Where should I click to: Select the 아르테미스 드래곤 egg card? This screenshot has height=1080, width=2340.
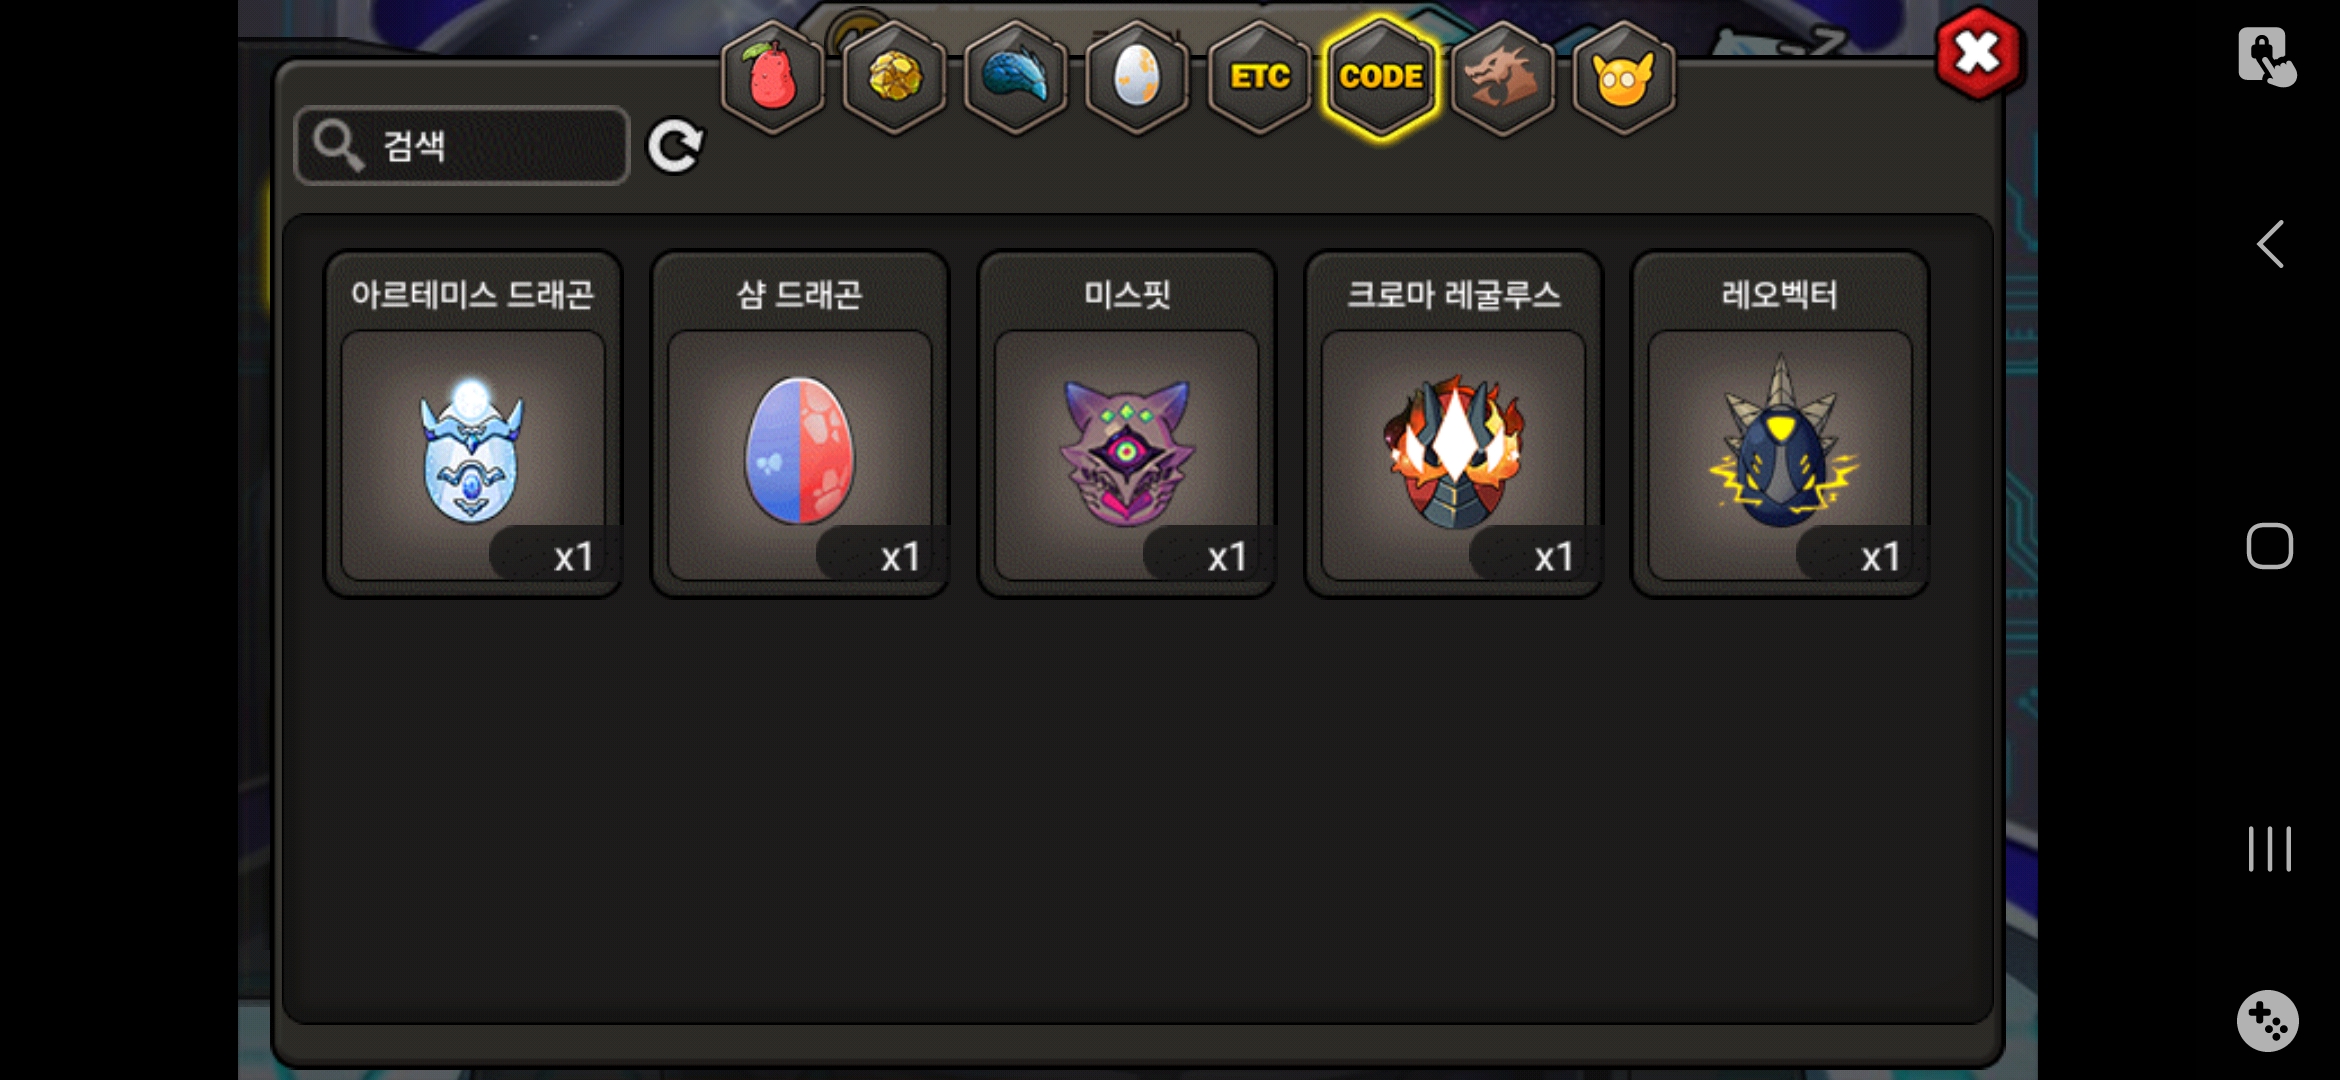[x=473, y=424]
